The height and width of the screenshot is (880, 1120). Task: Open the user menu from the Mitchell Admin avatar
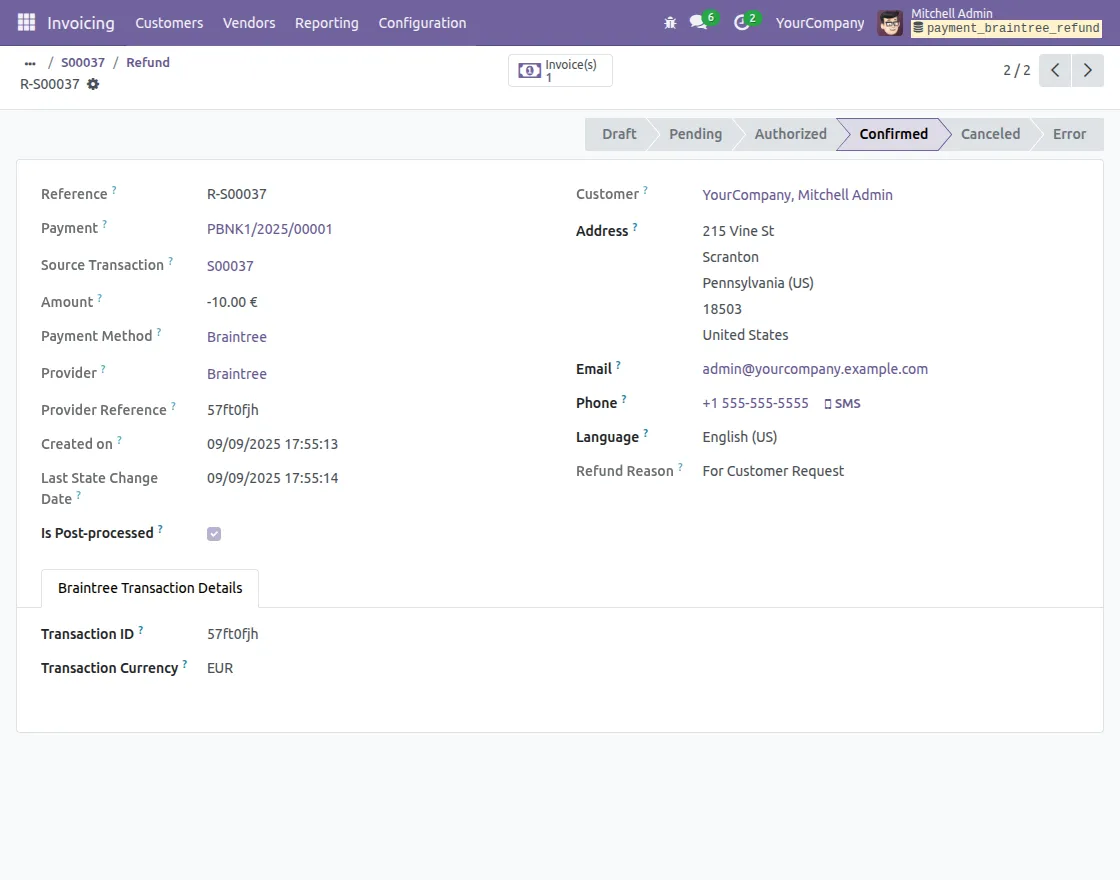coord(889,22)
